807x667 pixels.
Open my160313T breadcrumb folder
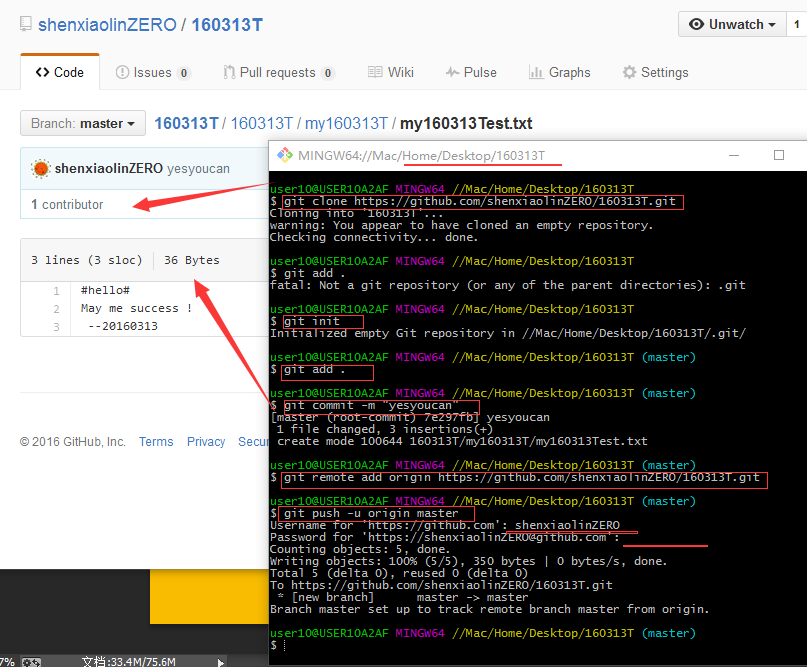(x=346, y=124)
